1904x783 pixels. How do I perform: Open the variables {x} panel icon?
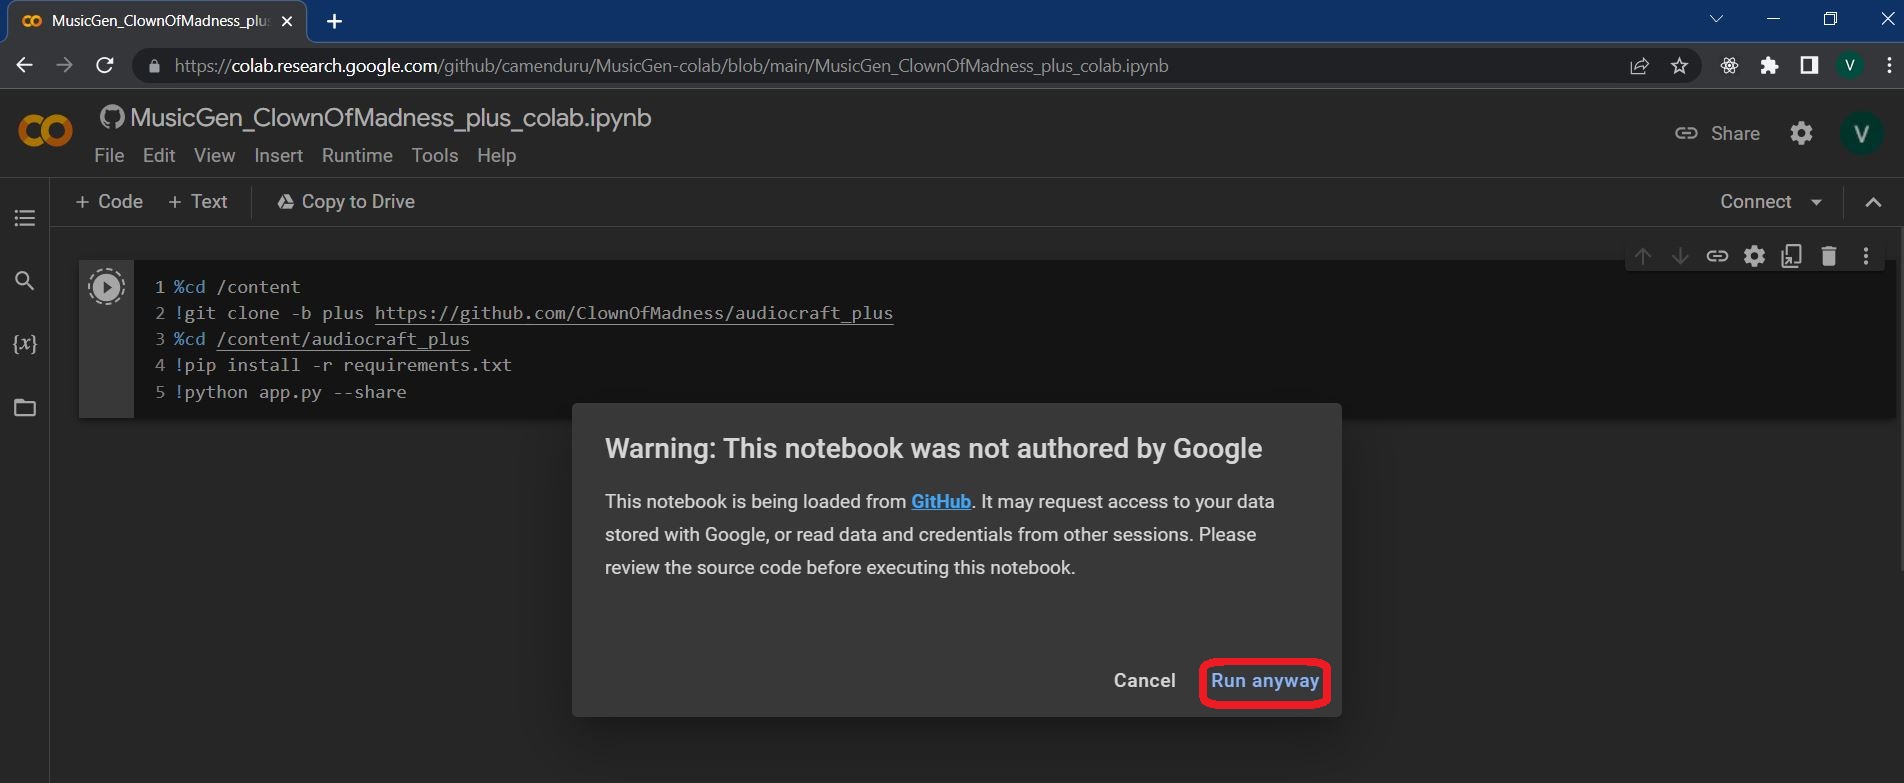pyautogui.click(x=25, y=344)
